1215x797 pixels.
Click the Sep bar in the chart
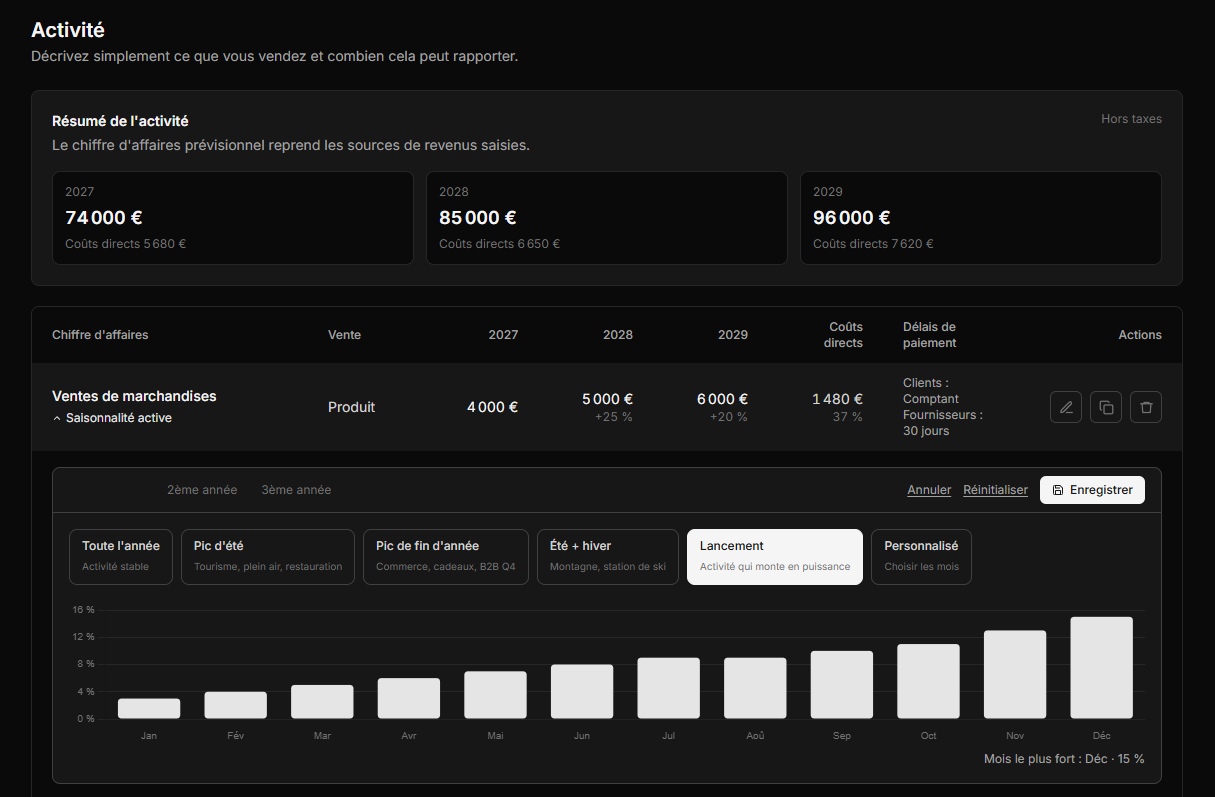coord(842,684)
